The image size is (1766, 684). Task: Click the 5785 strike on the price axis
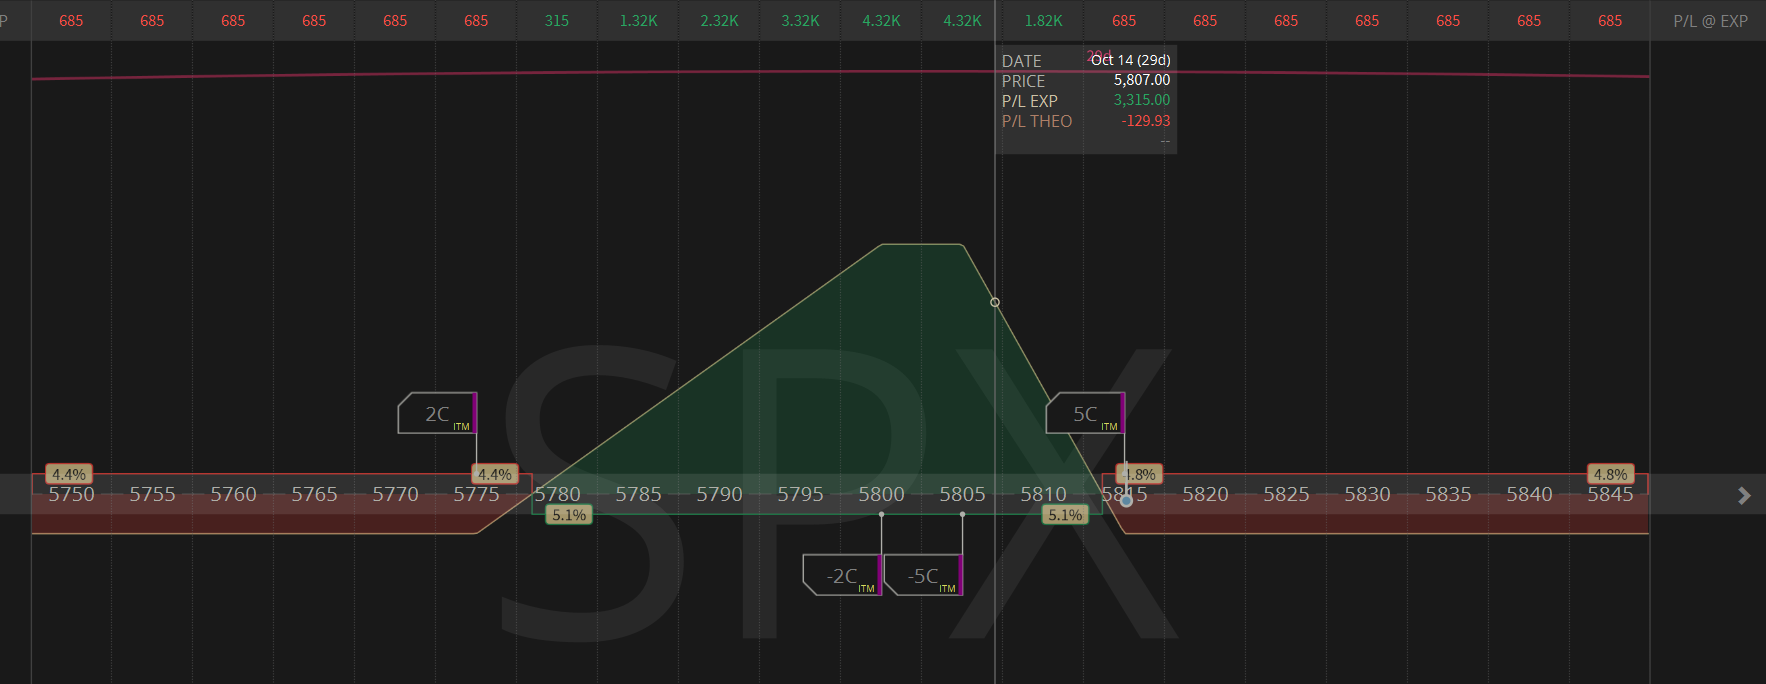[x=638, y=494]
